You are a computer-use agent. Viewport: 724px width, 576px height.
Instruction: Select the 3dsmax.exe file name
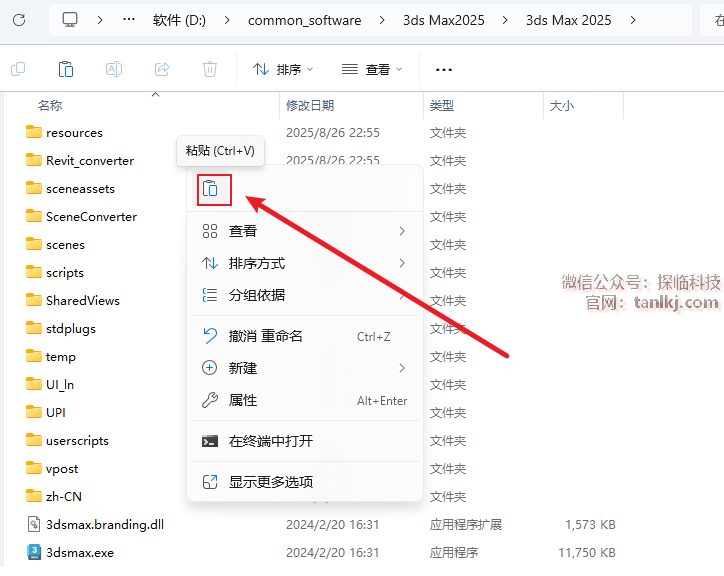(x=80, y=552)
